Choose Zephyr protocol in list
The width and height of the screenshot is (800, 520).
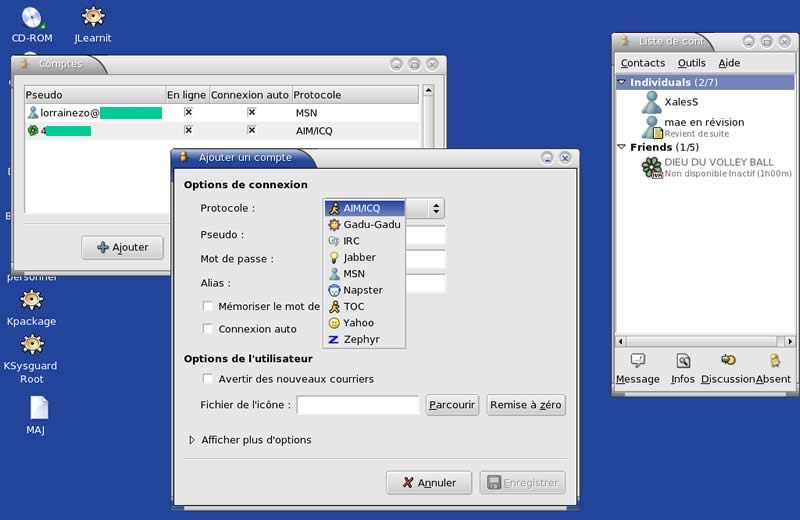[364, 339]
